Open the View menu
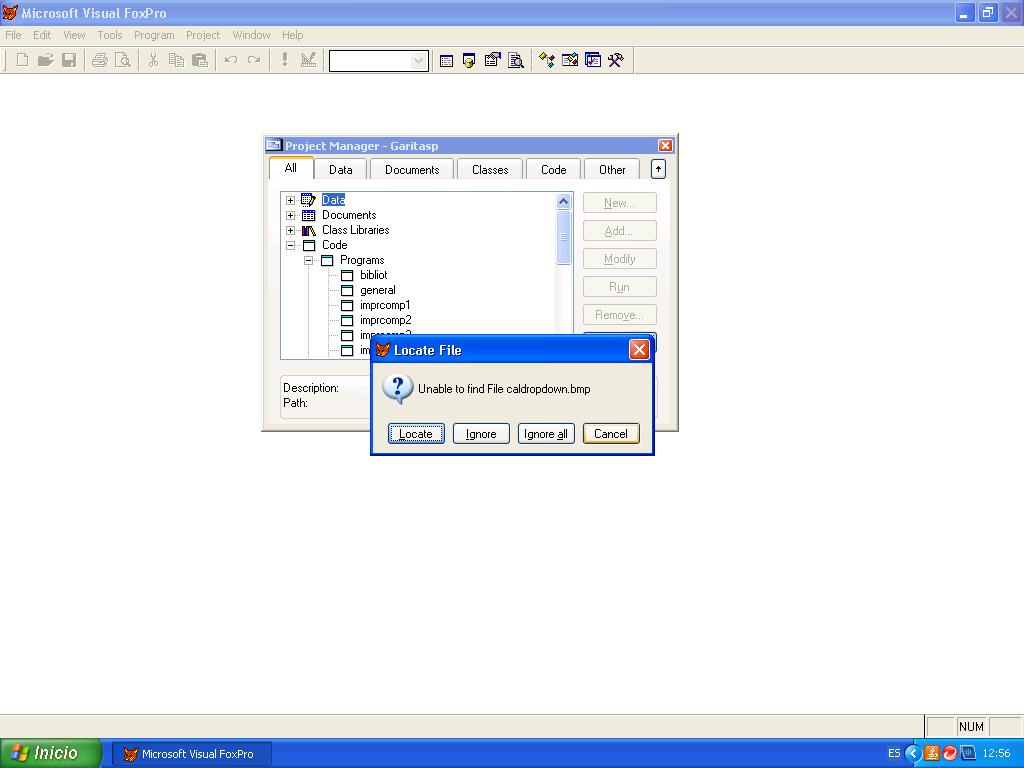This screenshot has width=1024, height=768. pos(74,35)
